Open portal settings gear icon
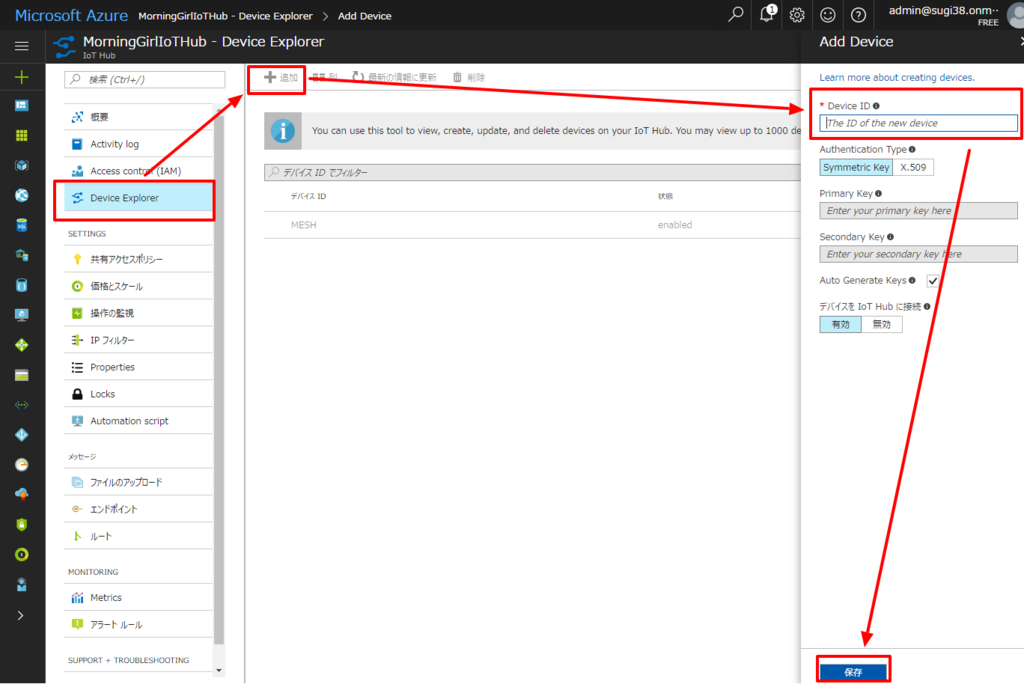This screenshot has height=684, width=1024. [797, 15]
